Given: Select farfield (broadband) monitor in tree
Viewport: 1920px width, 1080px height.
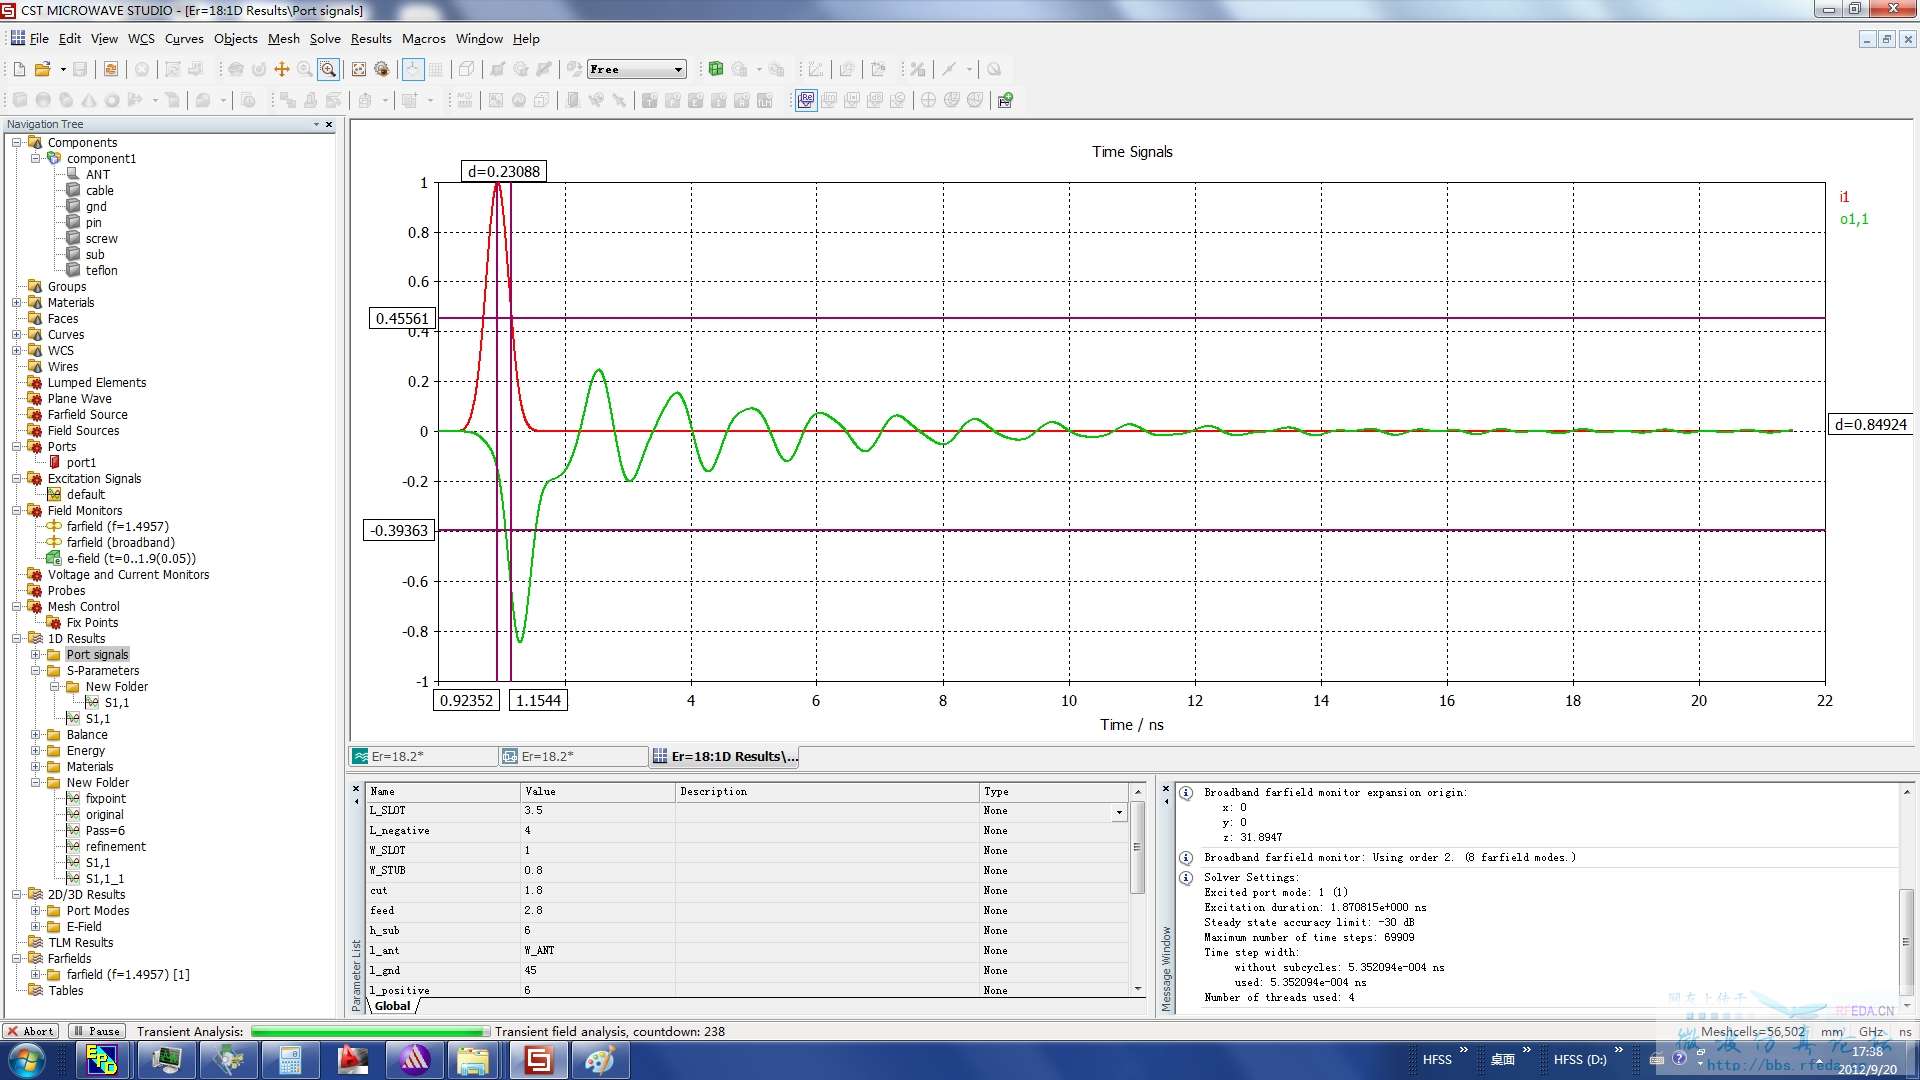Looking at the screenshot, I should (120, 543).
